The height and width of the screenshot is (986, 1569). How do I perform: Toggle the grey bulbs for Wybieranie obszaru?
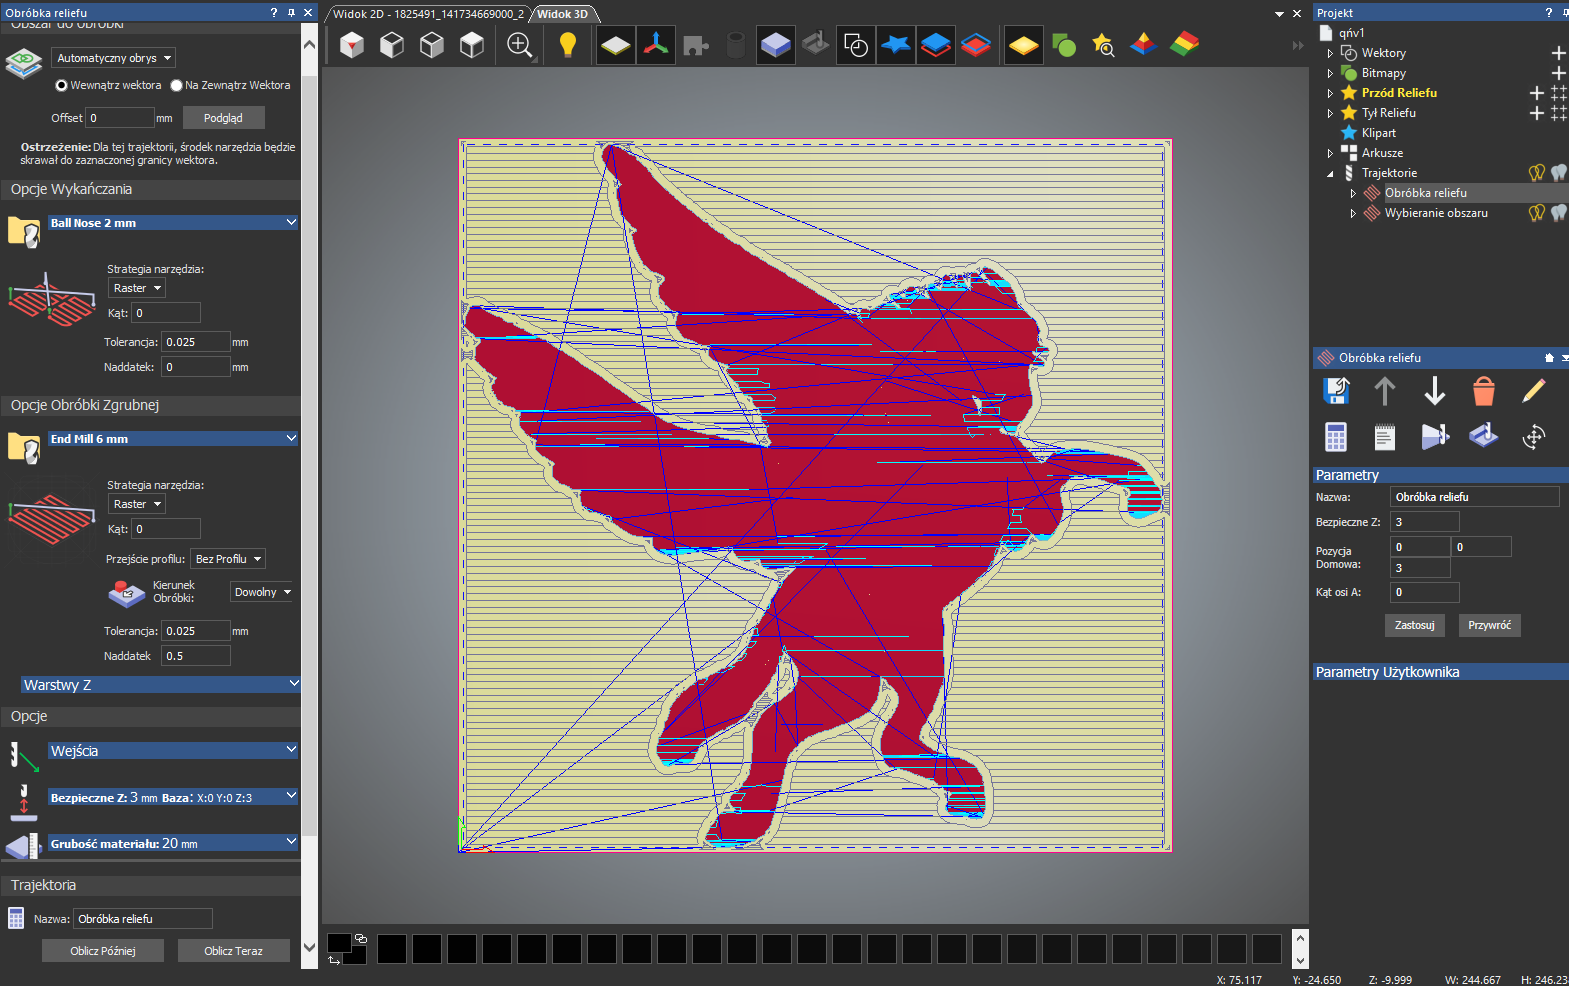[1558, 213]
